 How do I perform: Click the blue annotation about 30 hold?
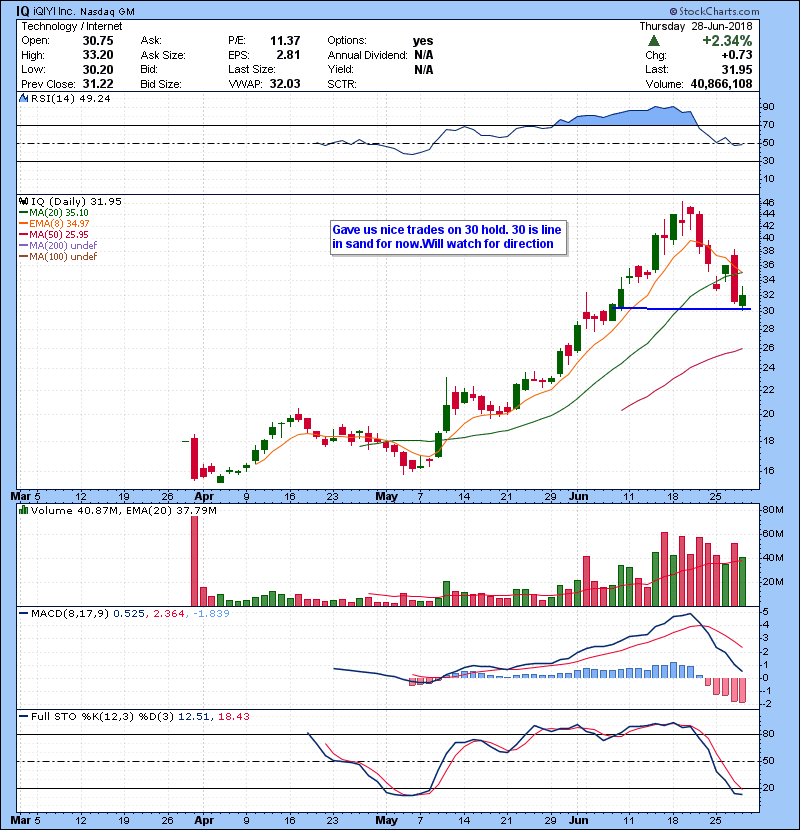[x=448, y=237]
